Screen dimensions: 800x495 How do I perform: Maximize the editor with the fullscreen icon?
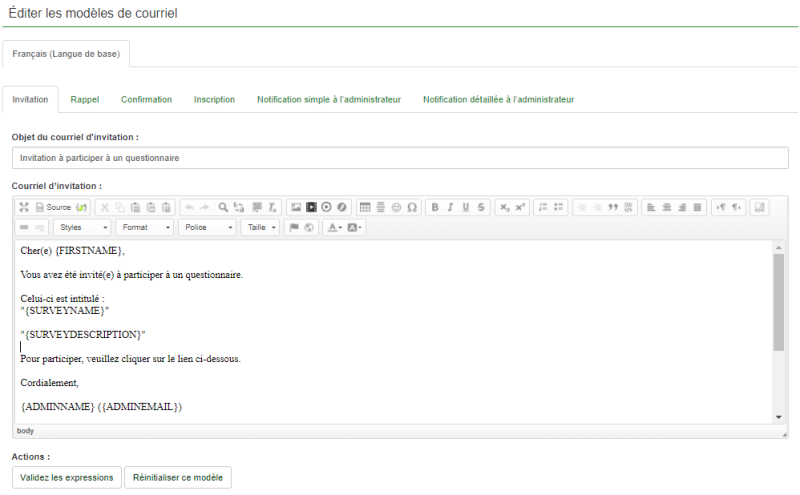click(x=24, y=207)
